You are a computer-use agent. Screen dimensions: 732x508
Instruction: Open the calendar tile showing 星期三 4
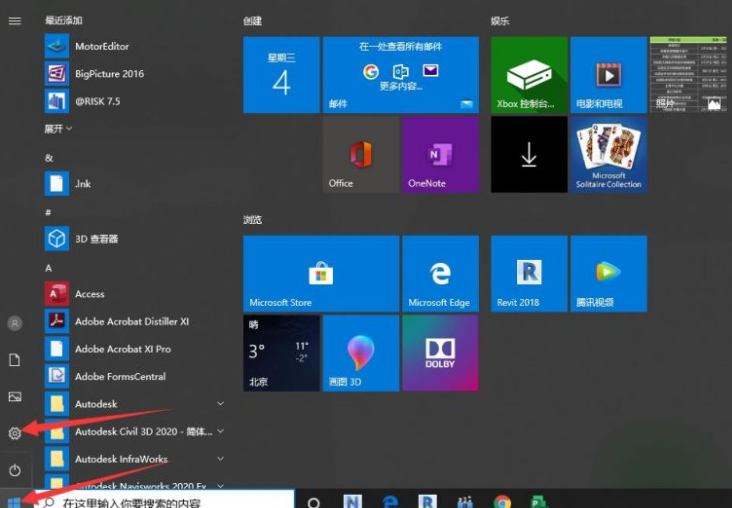282,75
